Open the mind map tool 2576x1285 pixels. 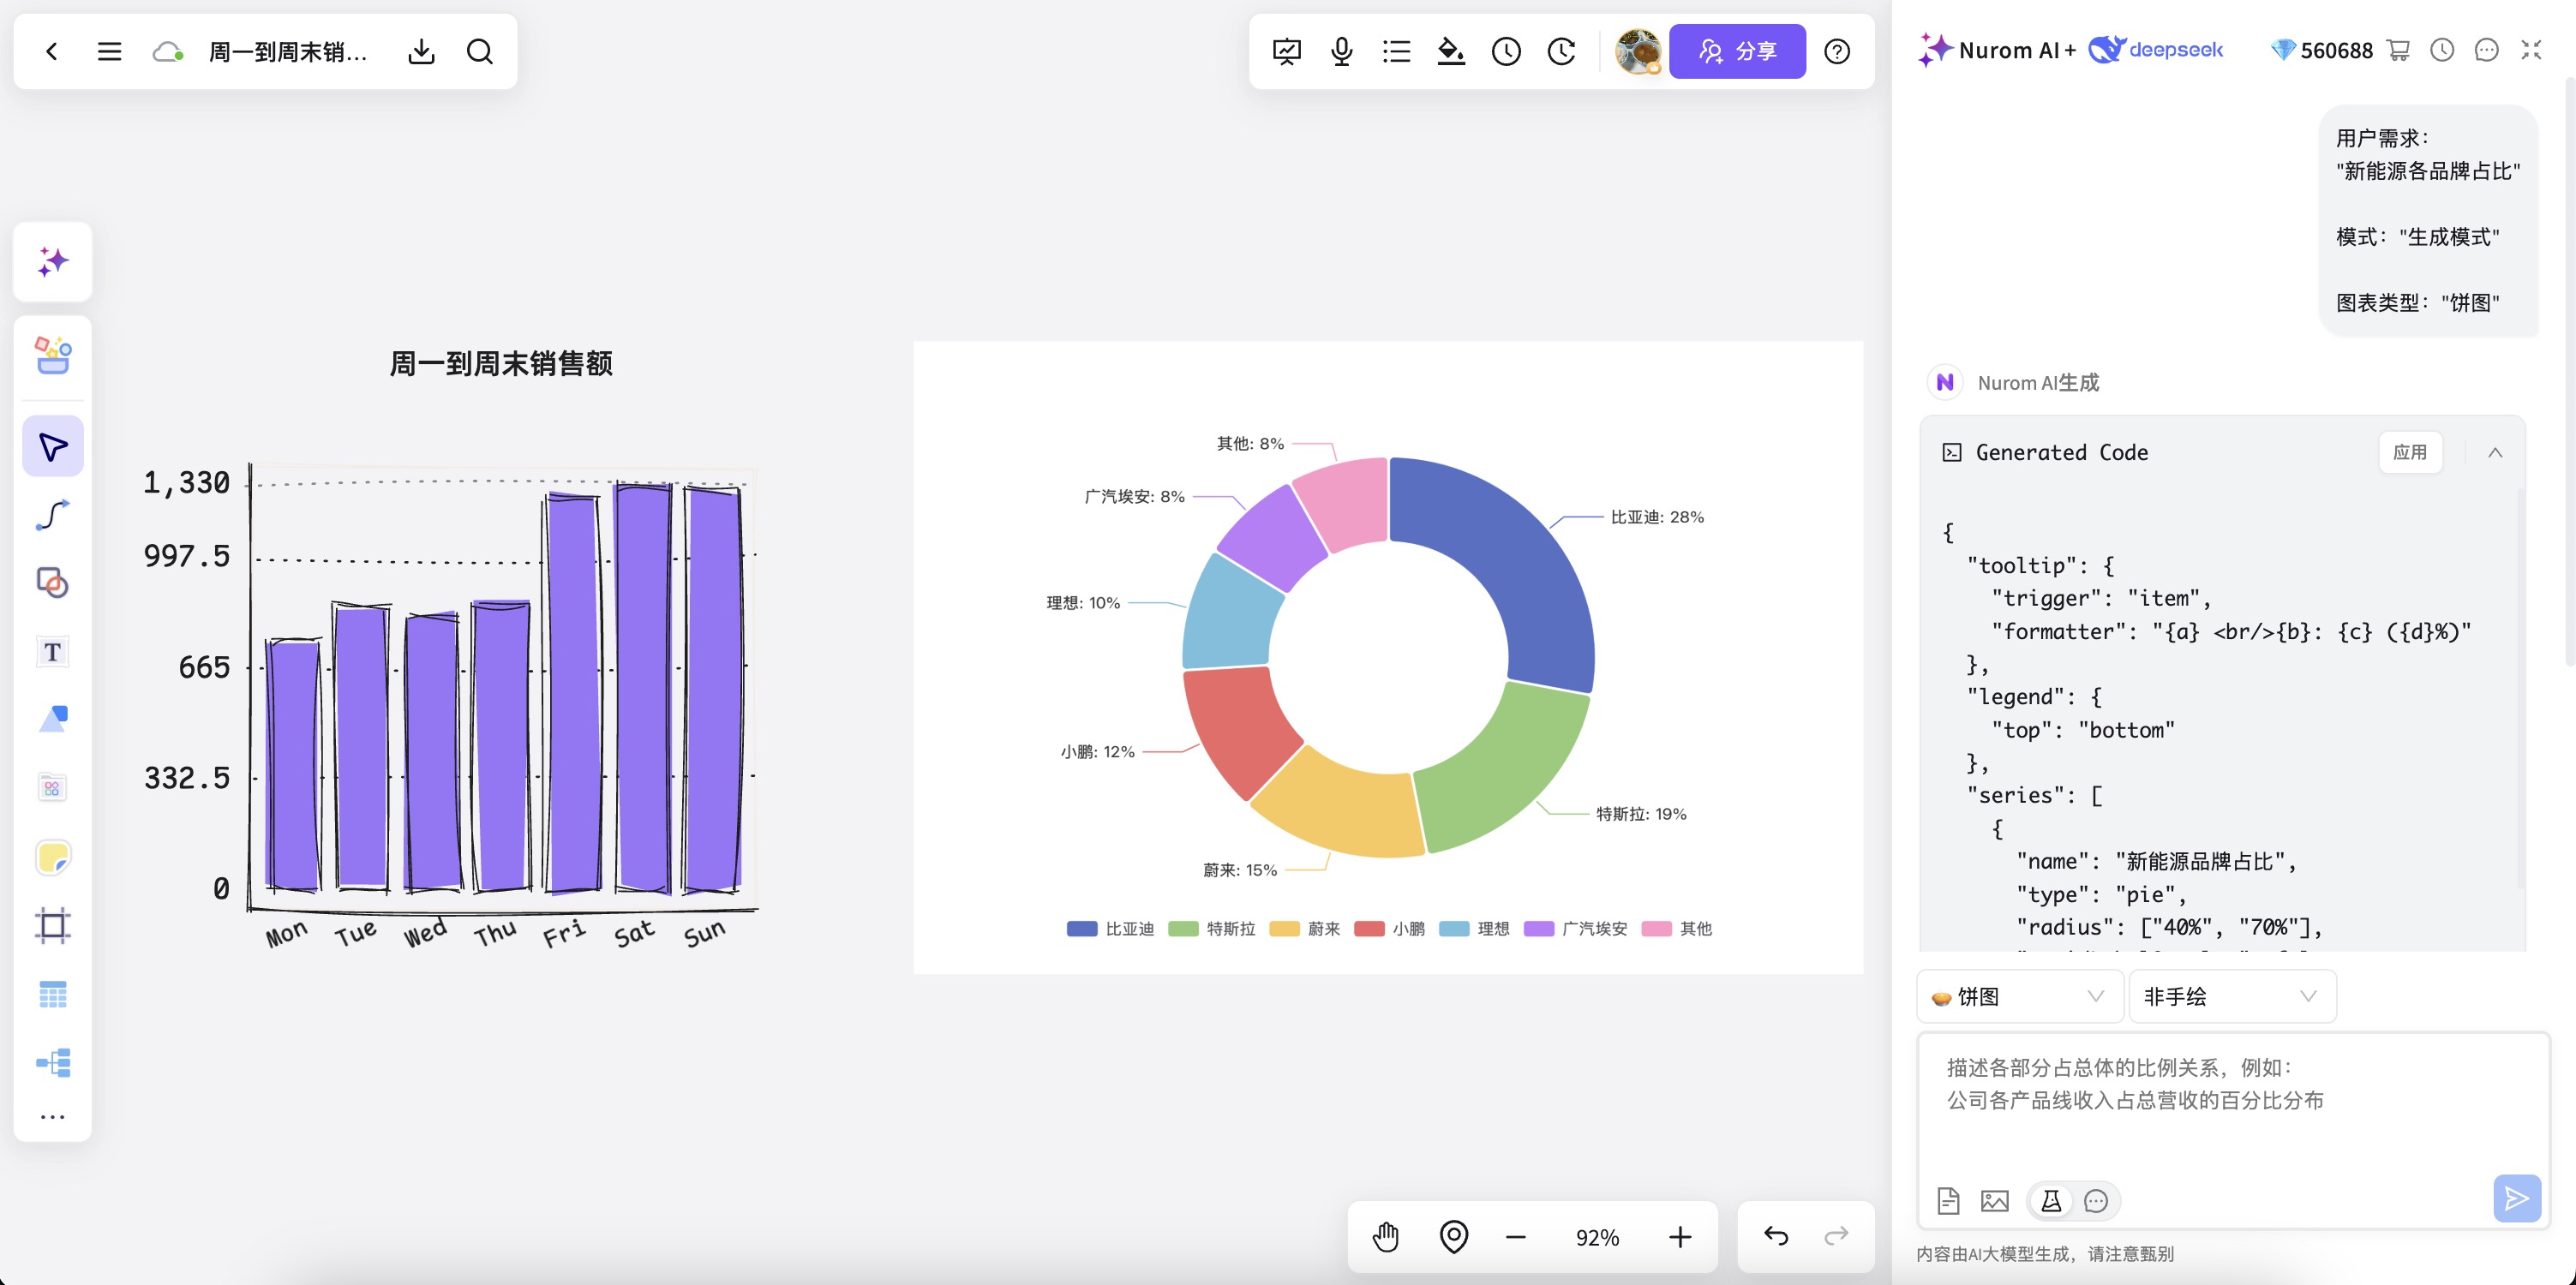pyautogui.click(x=53, y=1062)
